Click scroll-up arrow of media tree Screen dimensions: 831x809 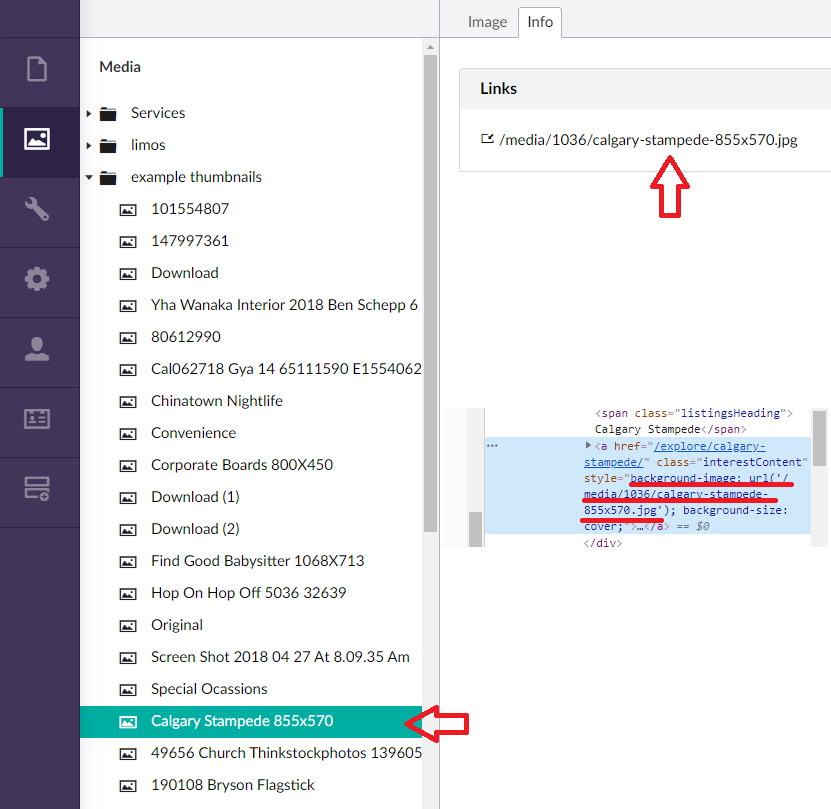[x=430, y=47]
